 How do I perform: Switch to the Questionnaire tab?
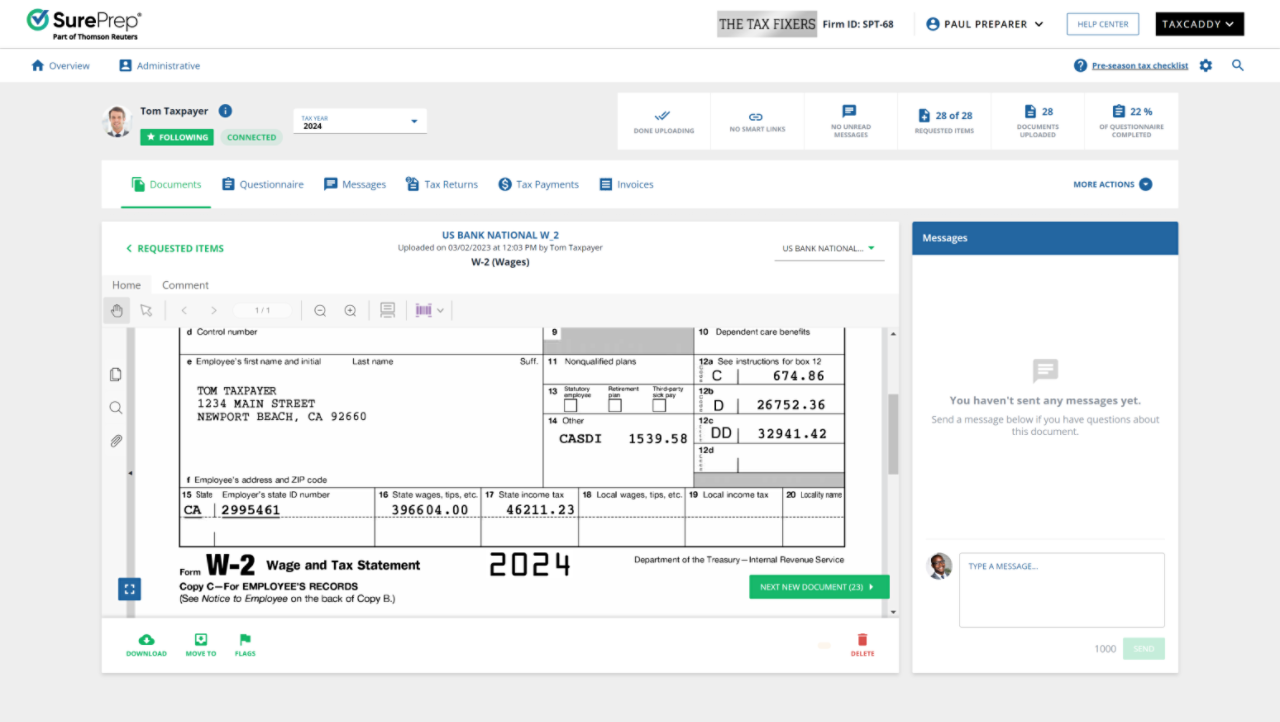[263, 185]
